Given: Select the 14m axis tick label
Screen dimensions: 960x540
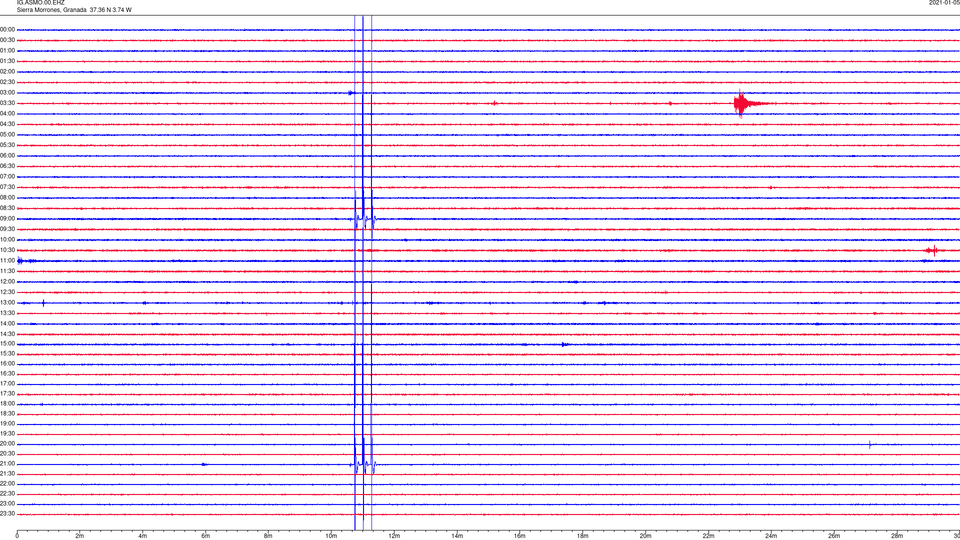Looking at the screenshot, I should click(x=457, y=536).
